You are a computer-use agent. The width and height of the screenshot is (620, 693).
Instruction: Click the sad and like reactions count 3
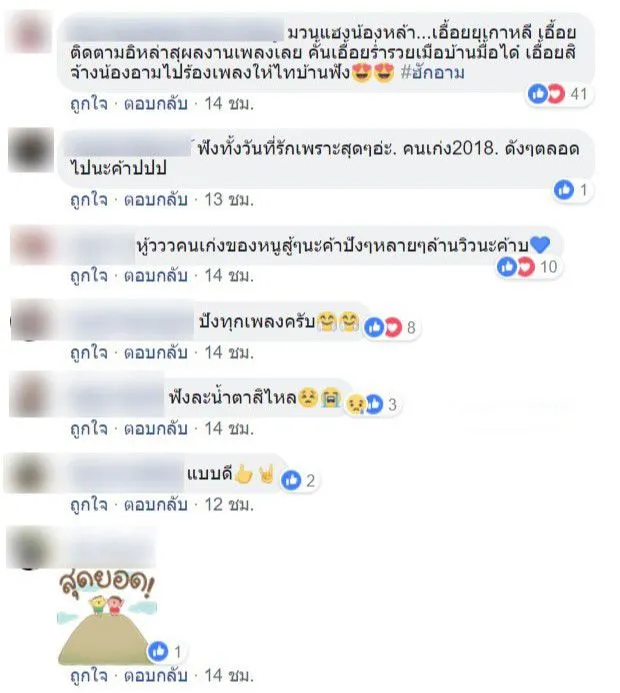point(373,404)
